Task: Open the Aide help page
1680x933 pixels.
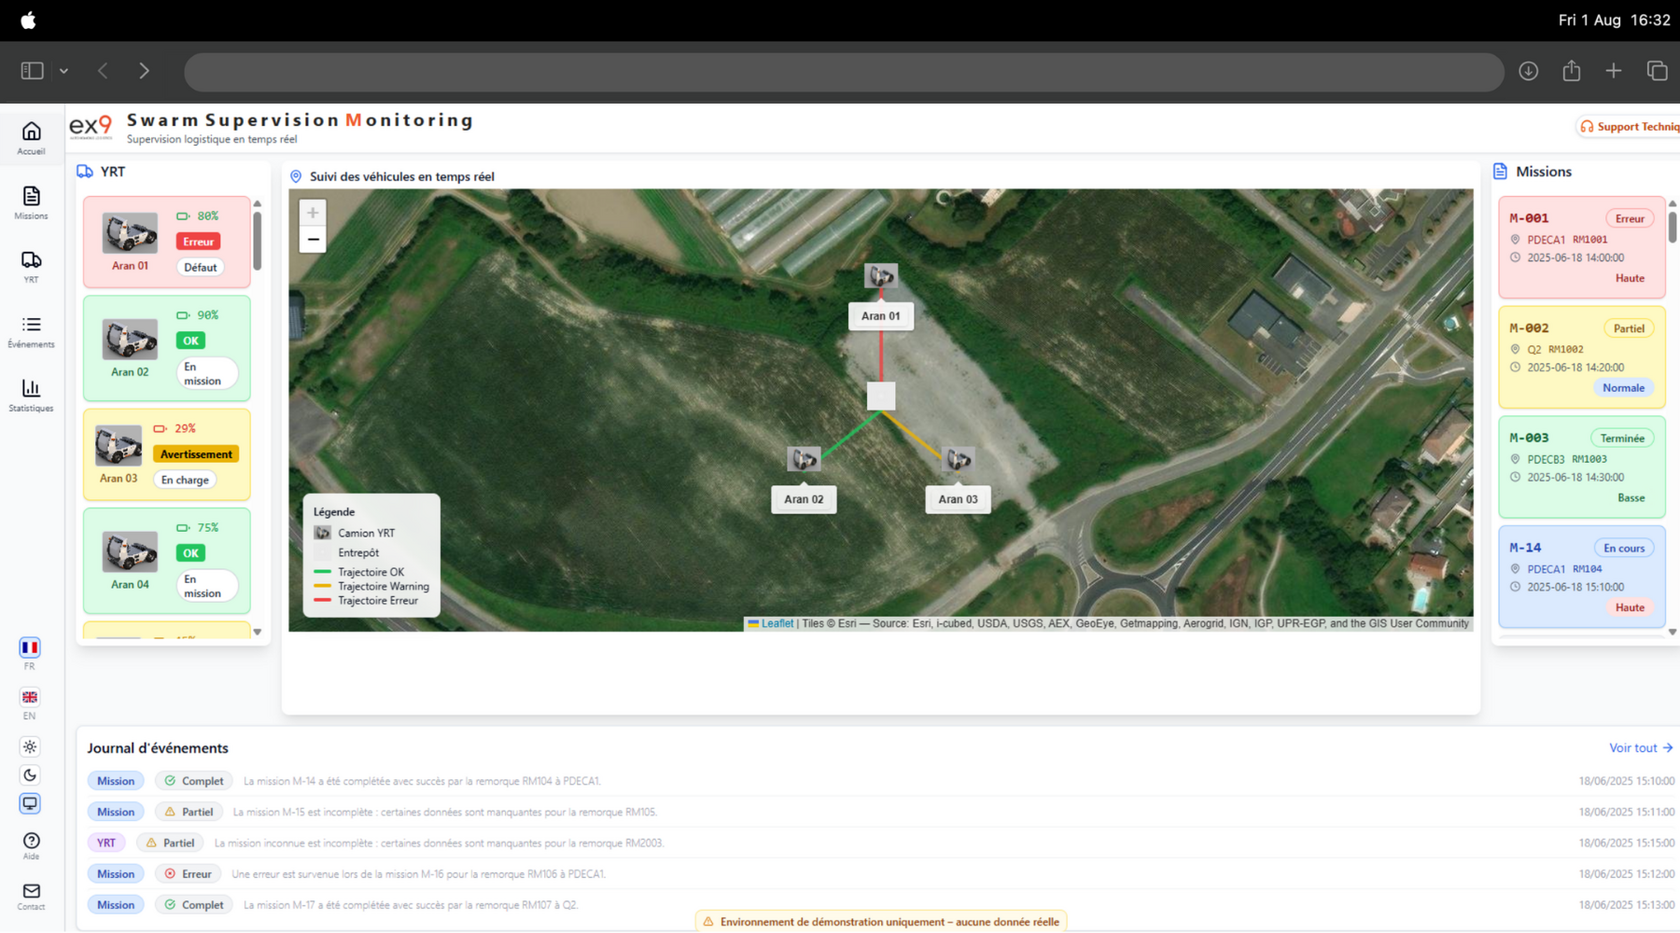Action: pyautogui.click(x=31, y=845)
